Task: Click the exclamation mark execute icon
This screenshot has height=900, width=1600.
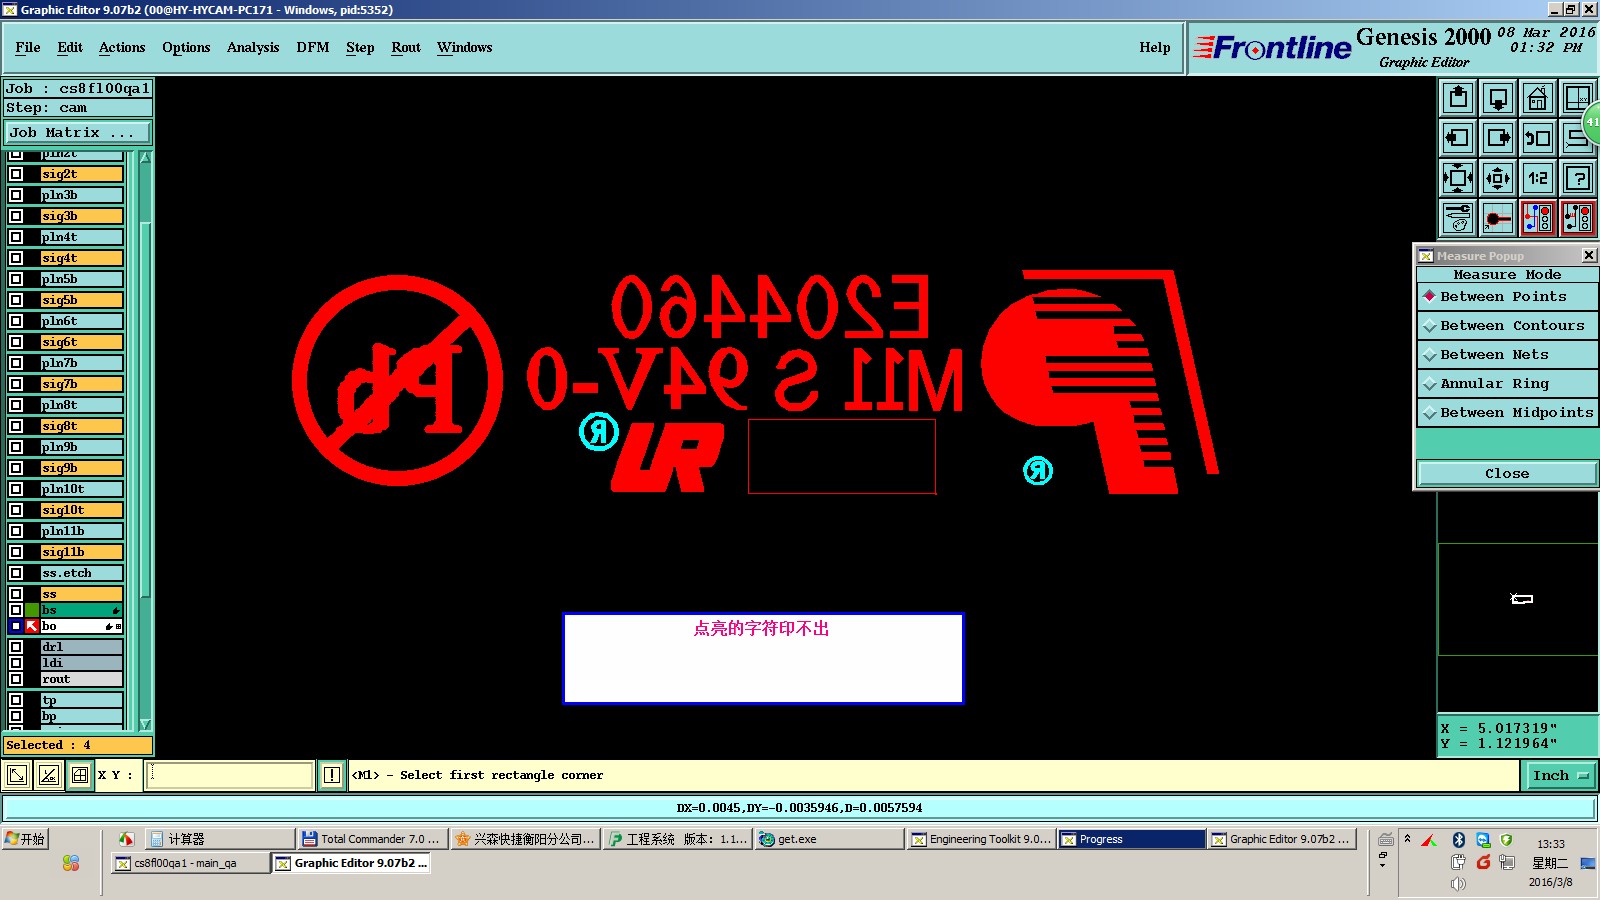Action: [332, 775]
